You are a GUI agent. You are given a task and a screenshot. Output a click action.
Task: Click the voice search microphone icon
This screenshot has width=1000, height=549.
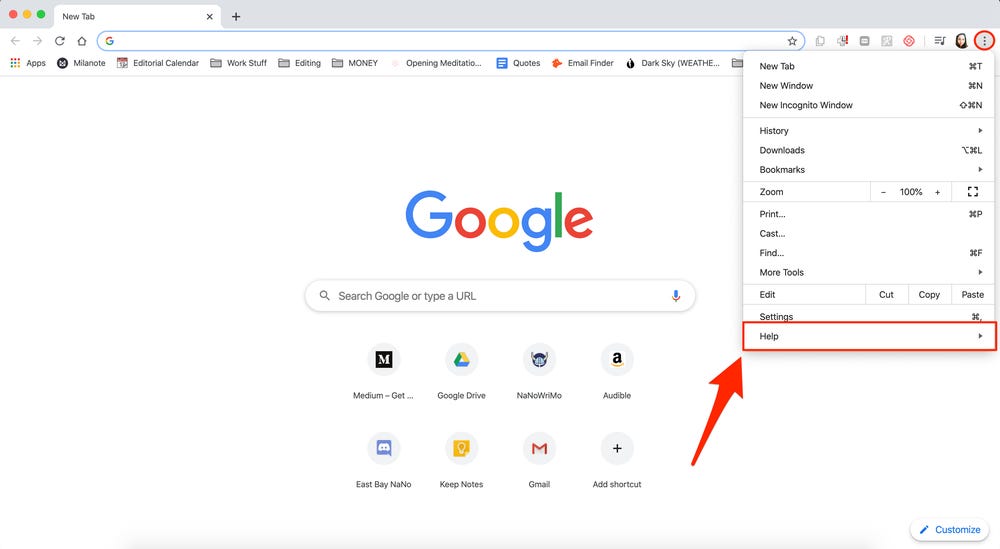tap(675, 296)
